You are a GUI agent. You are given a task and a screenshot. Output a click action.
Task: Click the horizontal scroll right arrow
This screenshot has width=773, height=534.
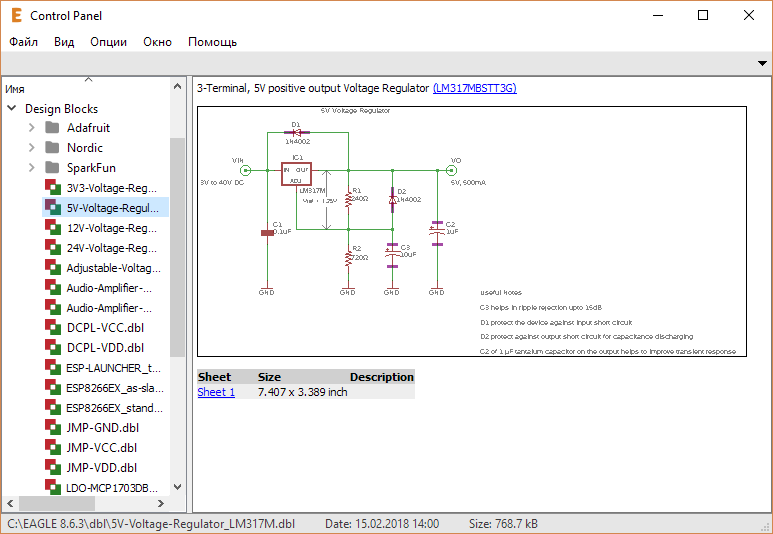pos(161,503)
